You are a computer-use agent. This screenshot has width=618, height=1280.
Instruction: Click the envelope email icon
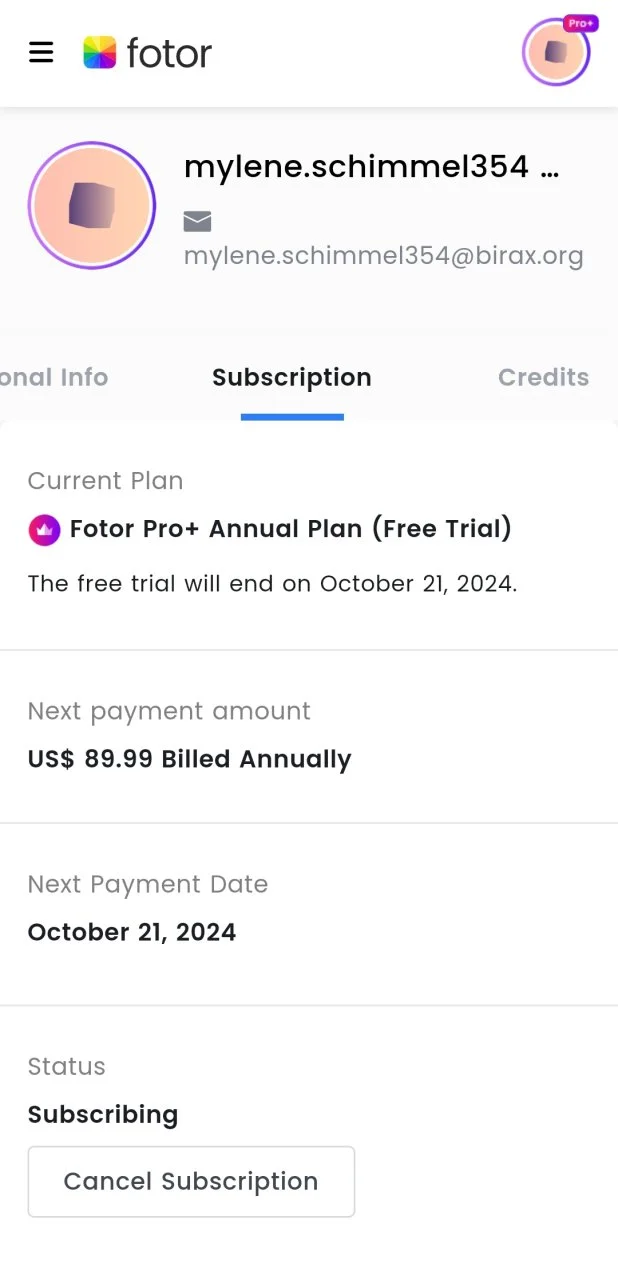click(197, 221)
